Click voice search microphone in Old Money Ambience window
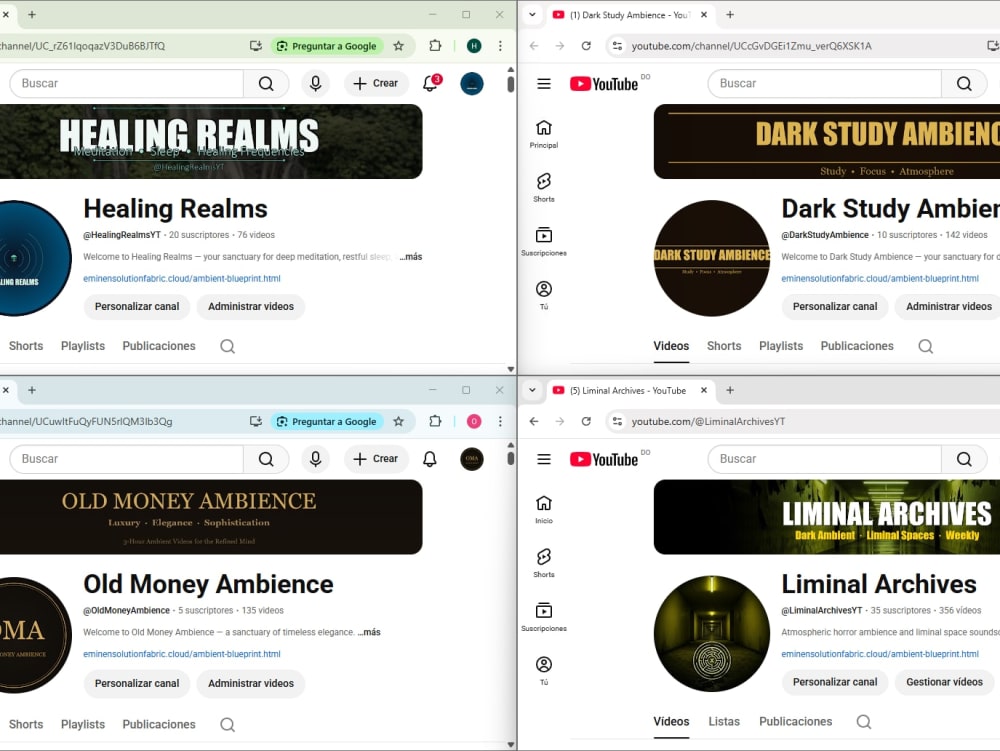The image size is (1000, 751). click(x=316, y=459)
